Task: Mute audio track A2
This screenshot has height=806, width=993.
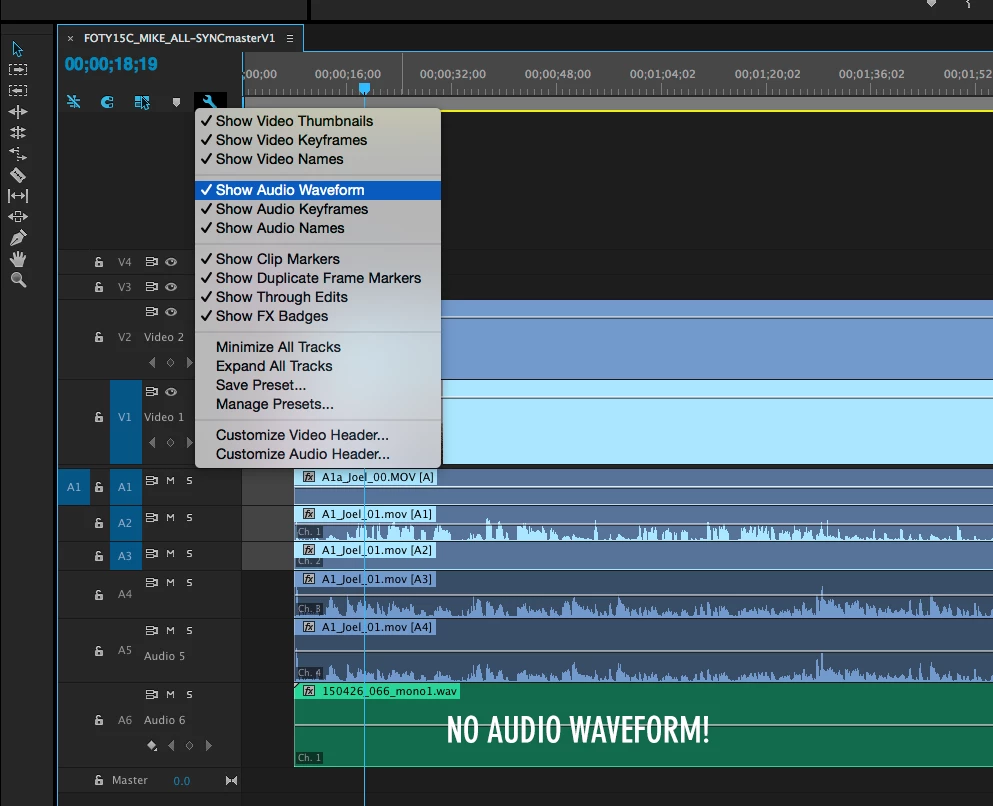Action: point(170,517)
